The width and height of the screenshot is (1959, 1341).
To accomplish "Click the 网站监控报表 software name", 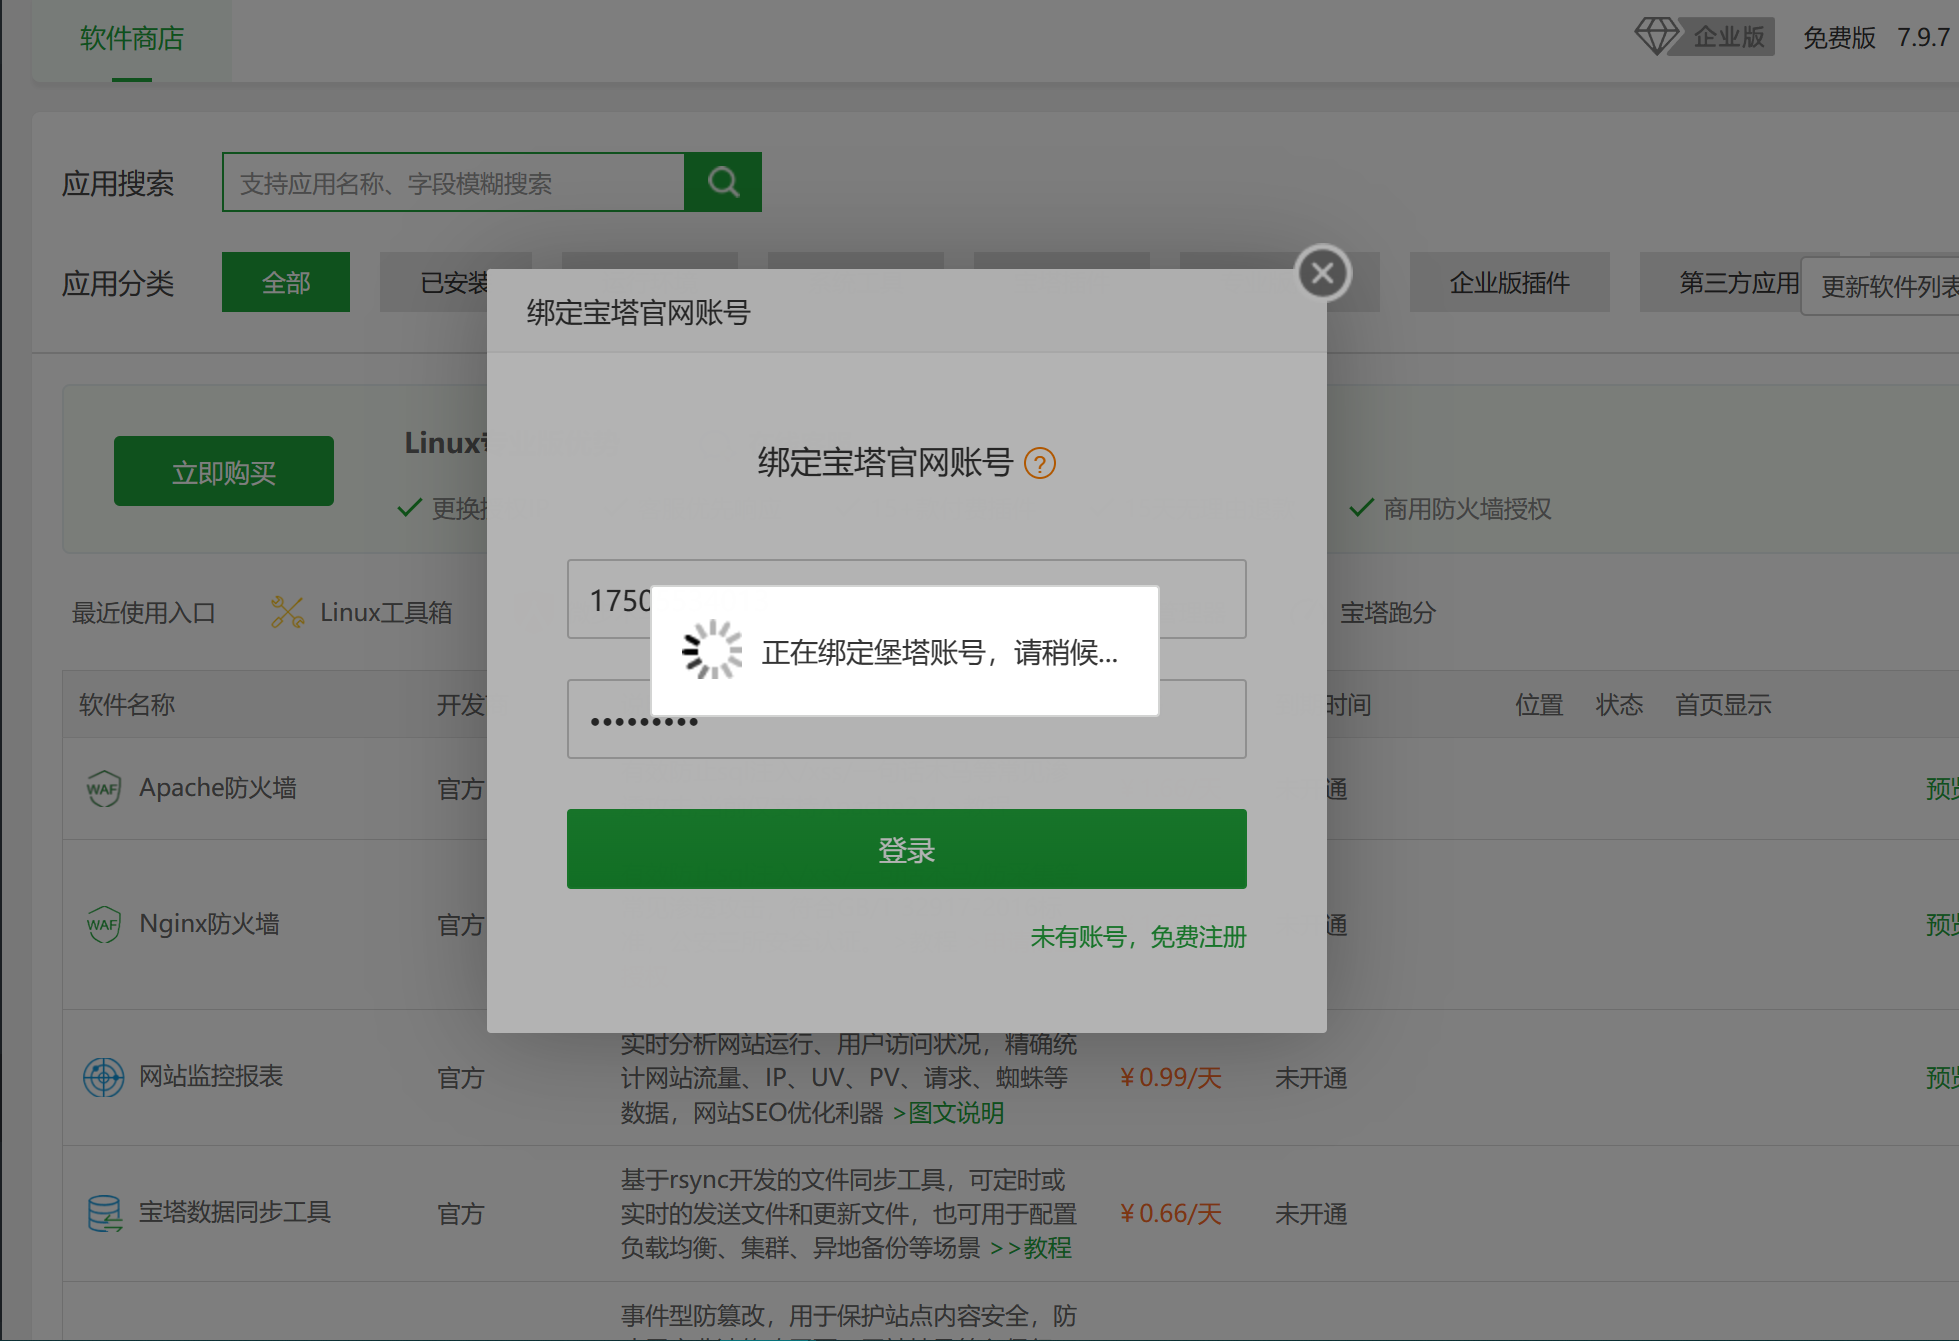I will tap(211, 1076).
